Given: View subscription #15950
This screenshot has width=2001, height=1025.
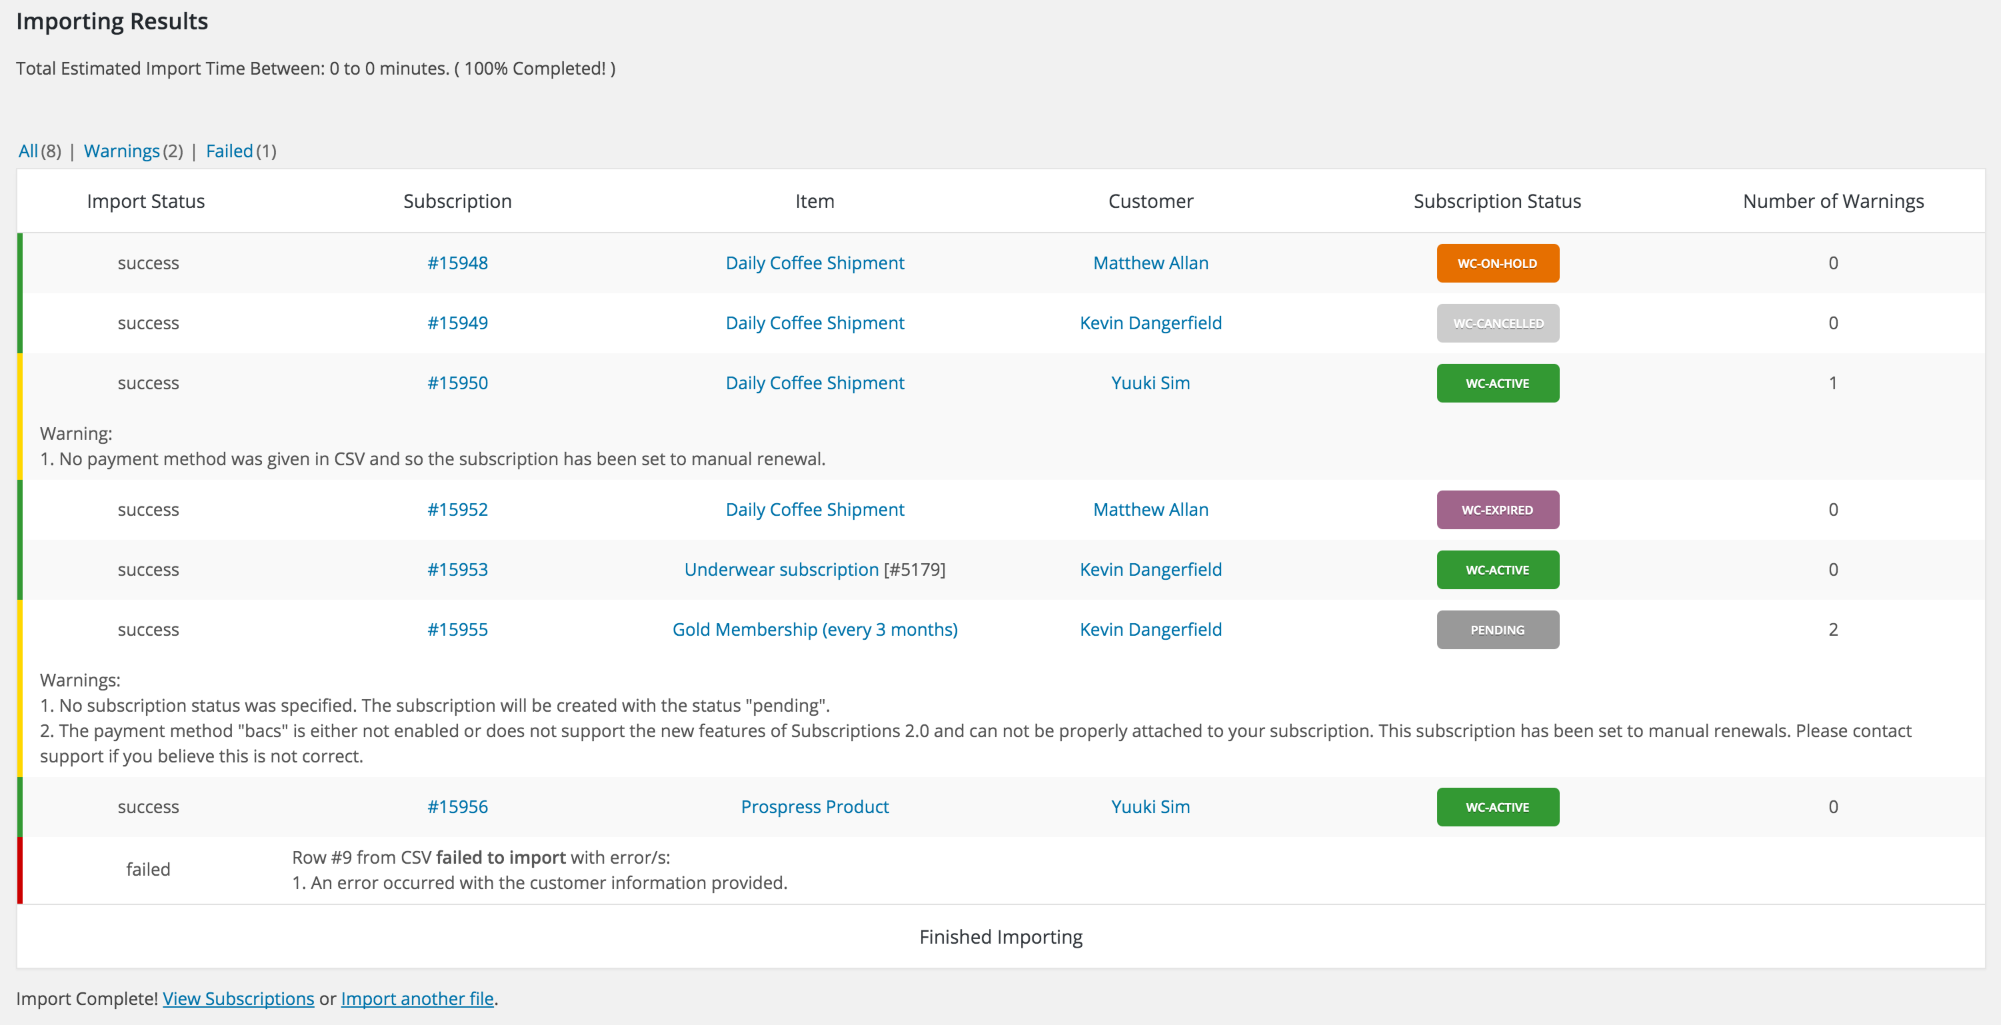Looking at the screenshot, I should coord(457,383).
